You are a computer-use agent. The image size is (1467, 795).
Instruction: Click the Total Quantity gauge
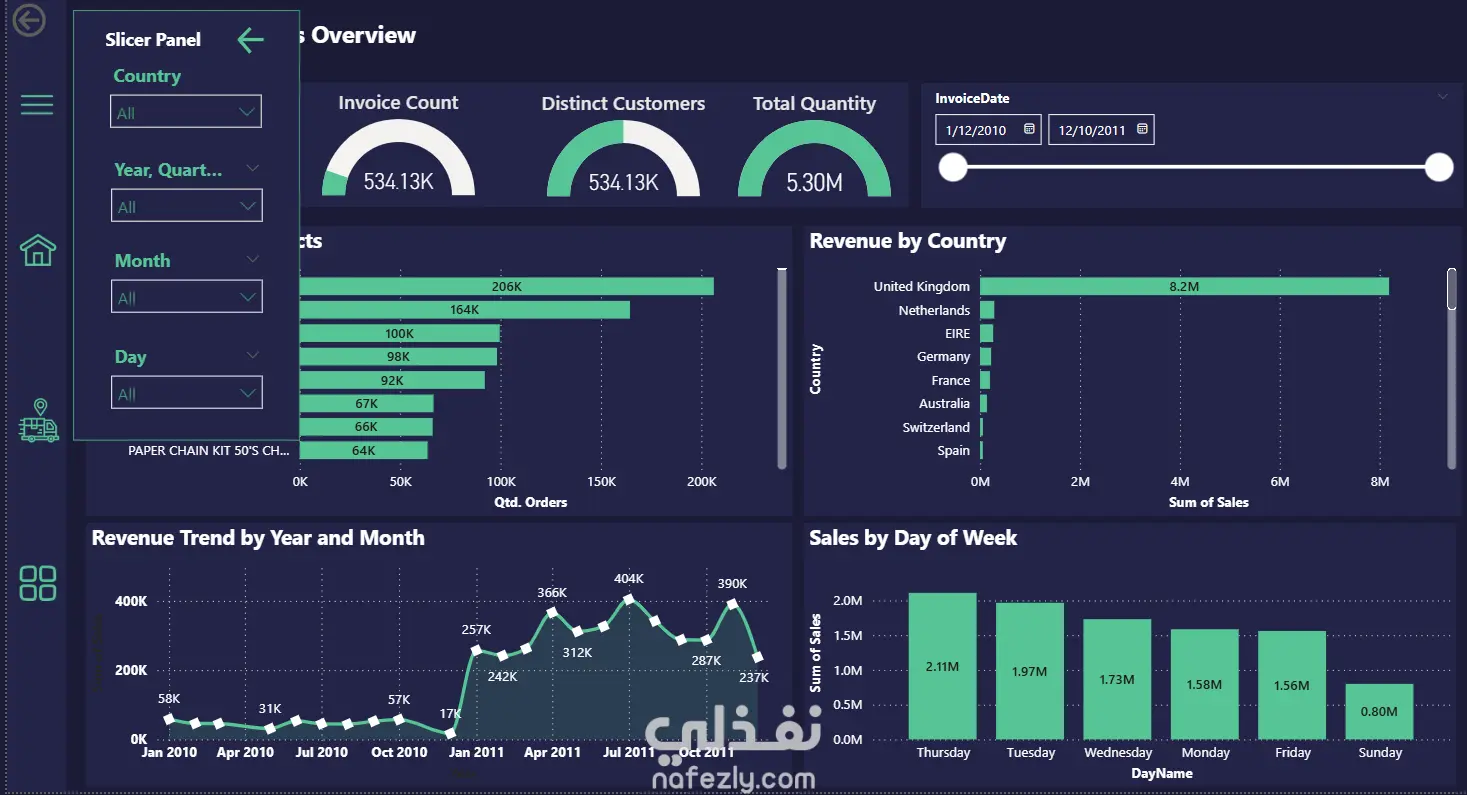(x=814, y=158)
